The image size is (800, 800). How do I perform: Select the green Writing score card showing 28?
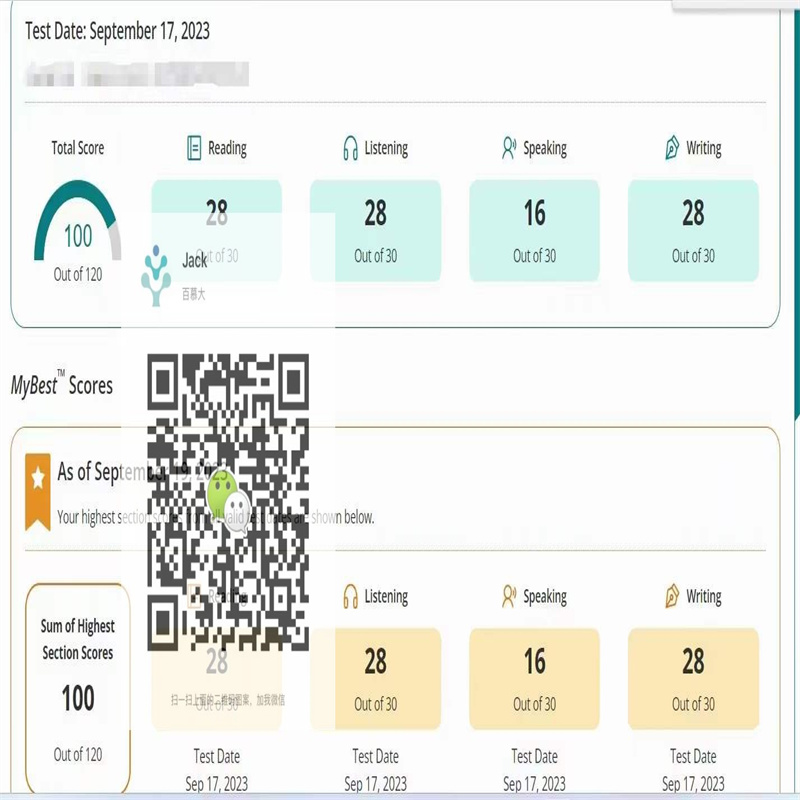pyautogui.click(x=693, y=230)
